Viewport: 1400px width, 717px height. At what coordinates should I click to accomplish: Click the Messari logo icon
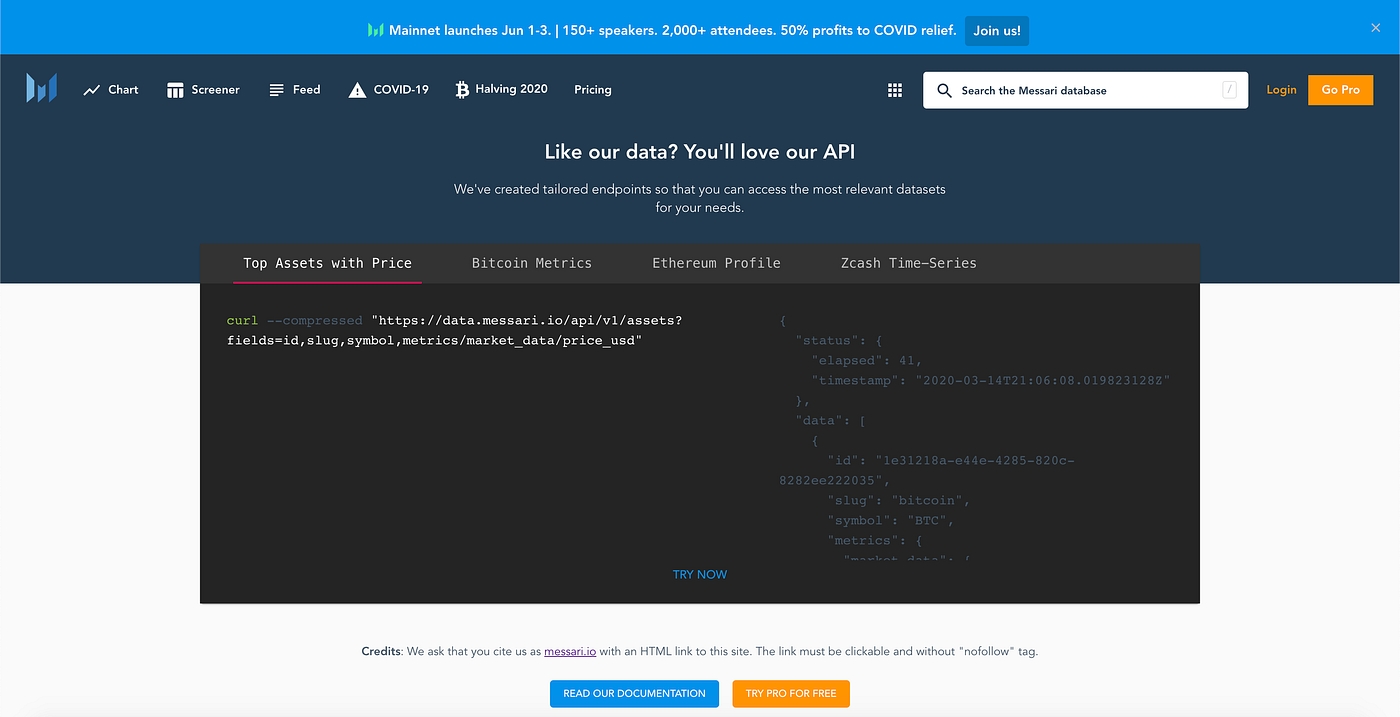42,89
